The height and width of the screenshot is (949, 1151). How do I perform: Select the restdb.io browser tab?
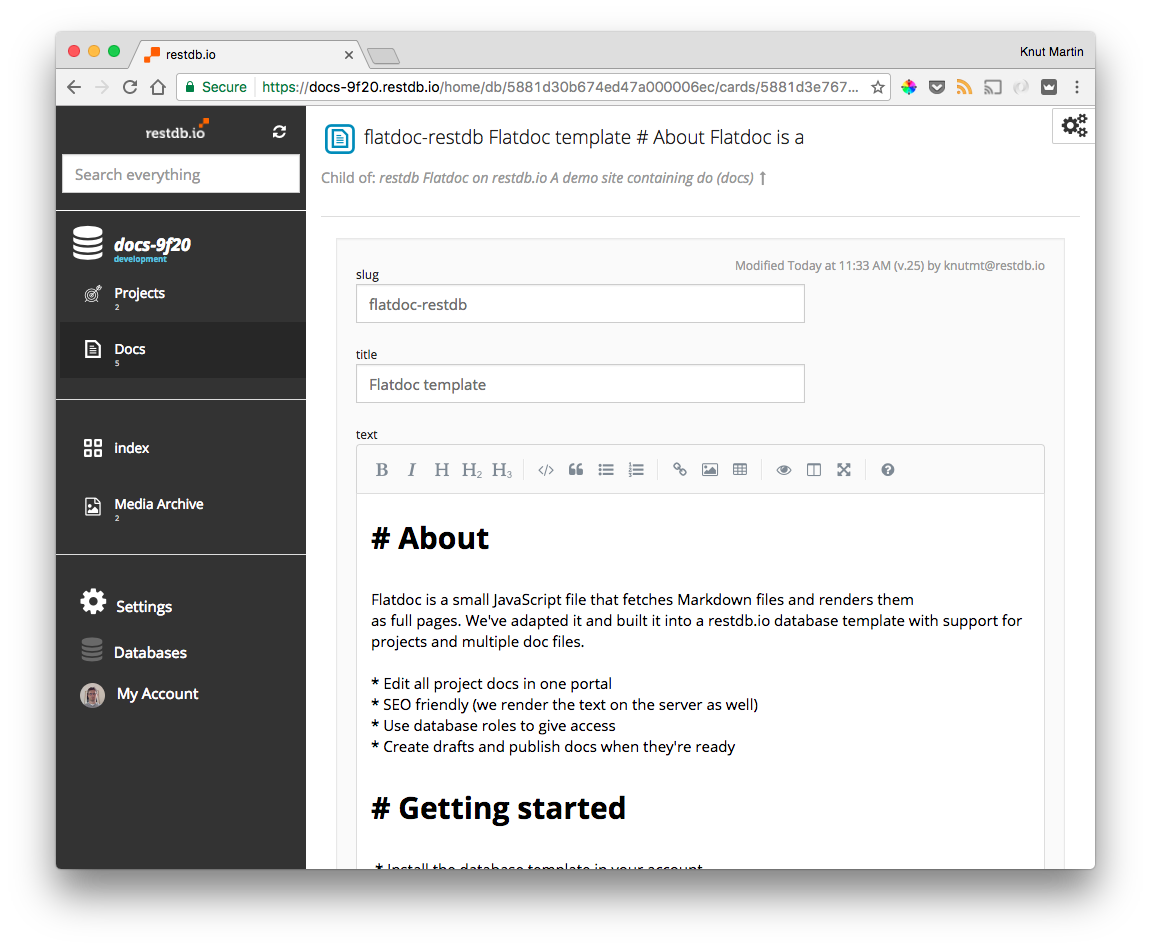246,55
